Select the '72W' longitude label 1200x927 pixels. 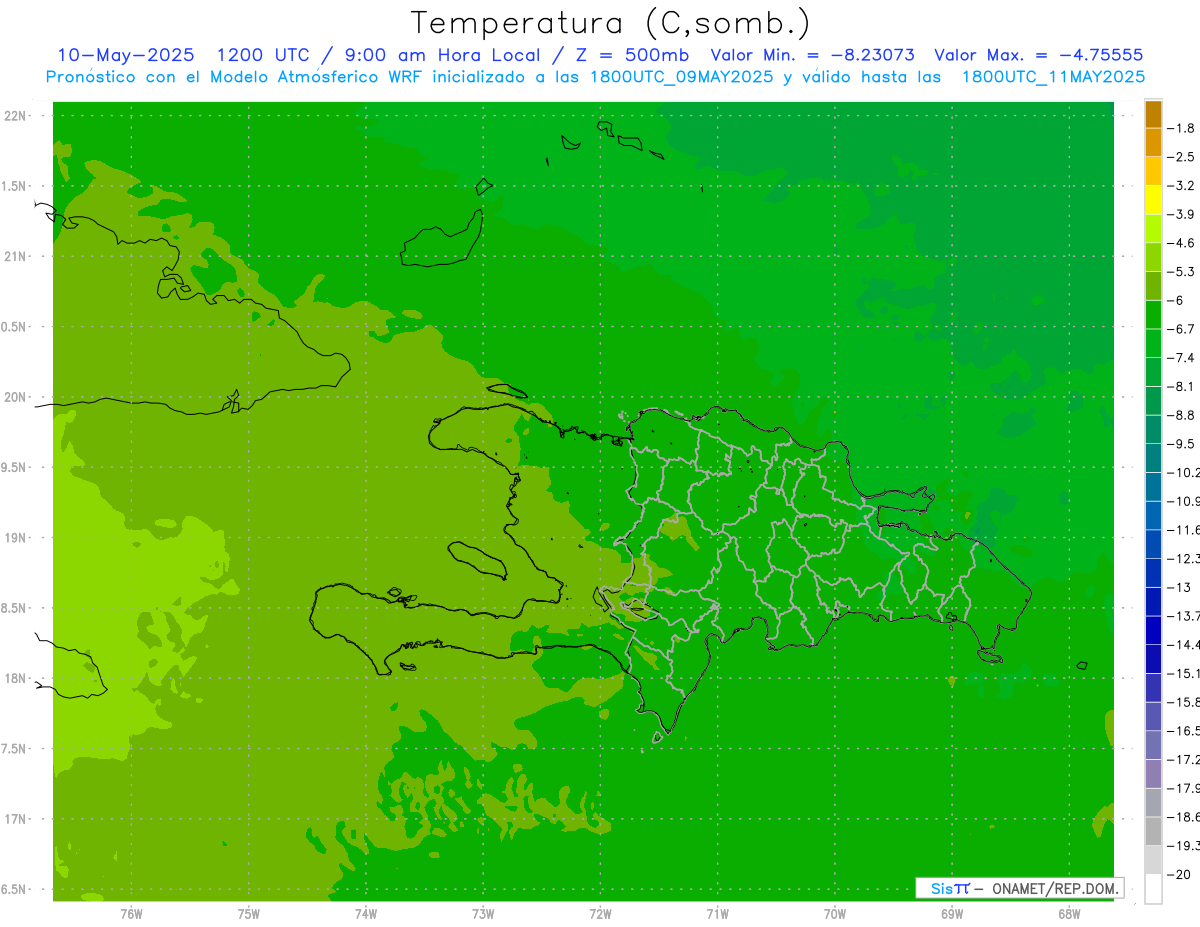[x=600, y=913]
